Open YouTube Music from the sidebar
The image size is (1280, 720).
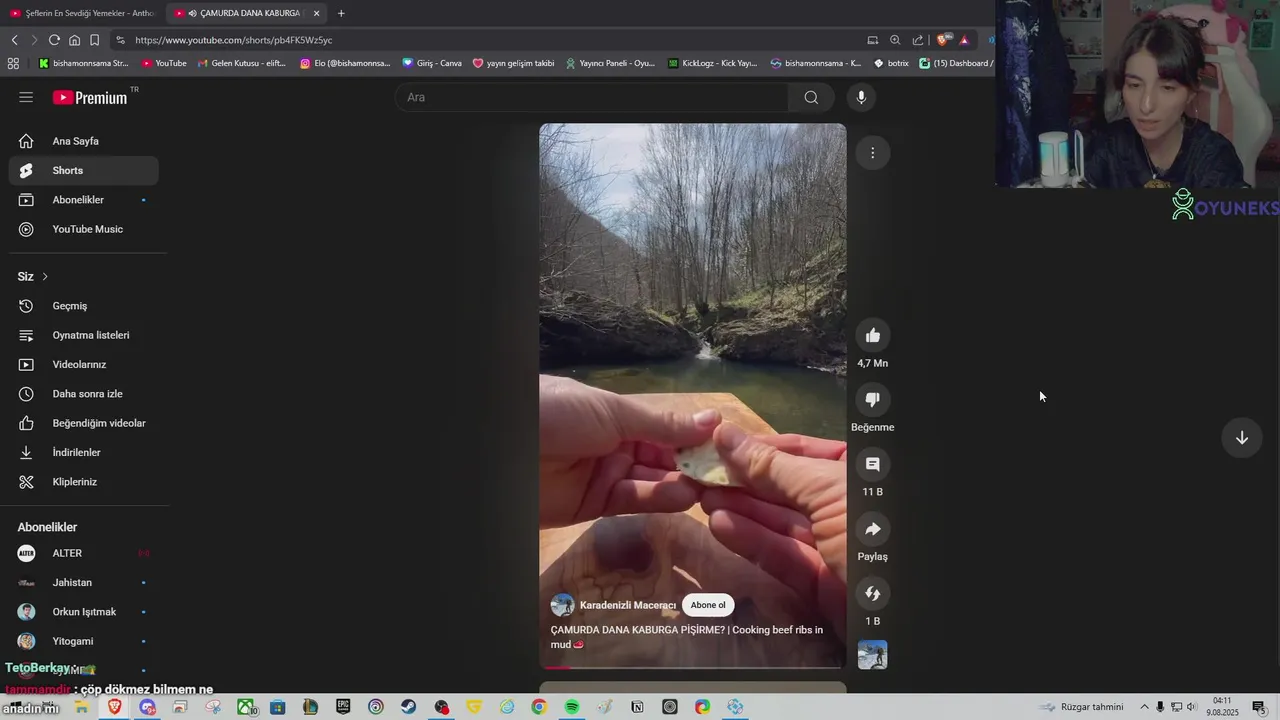click(x=83, y=229)
